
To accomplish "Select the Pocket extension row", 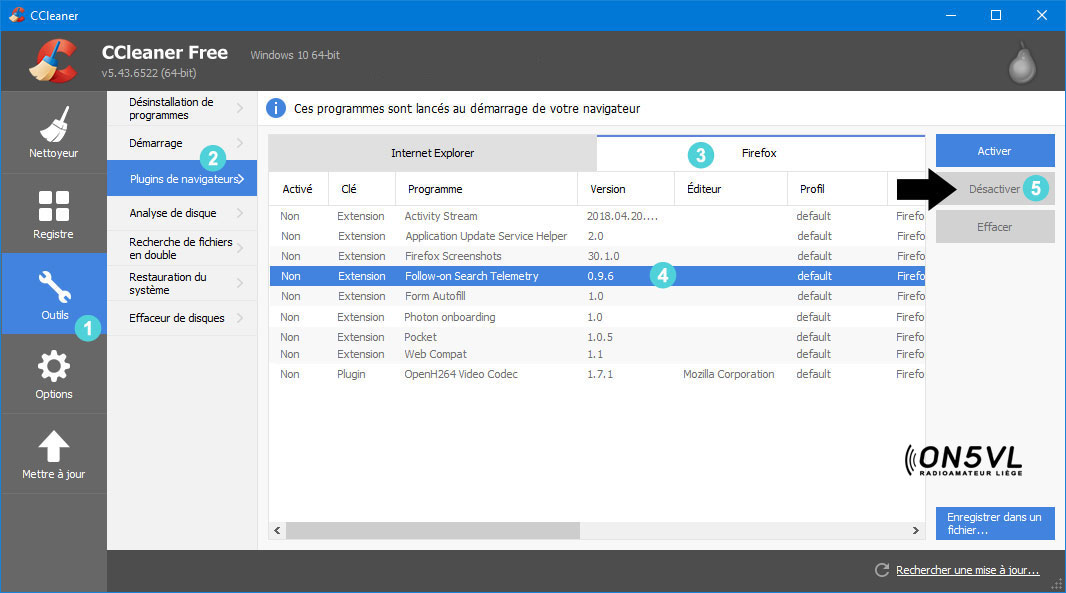I will [x=597, y=337].
